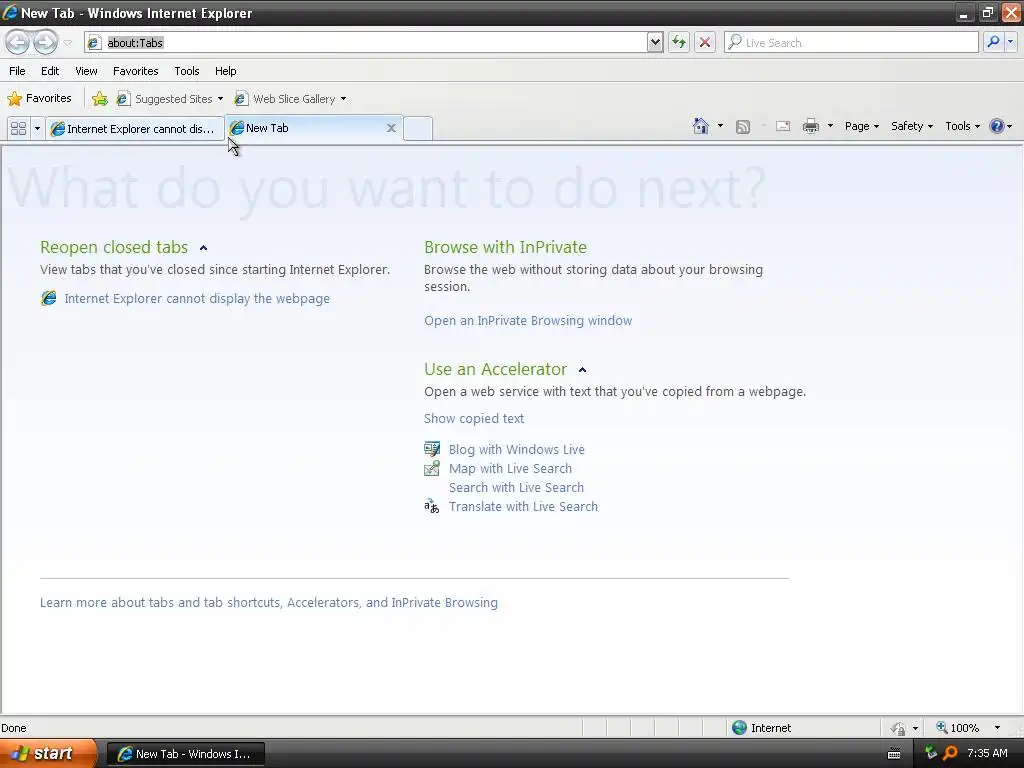Expand the Home button dropdown arrow
The width and height of the screenshot is (1024, 768).
[720, 125]
